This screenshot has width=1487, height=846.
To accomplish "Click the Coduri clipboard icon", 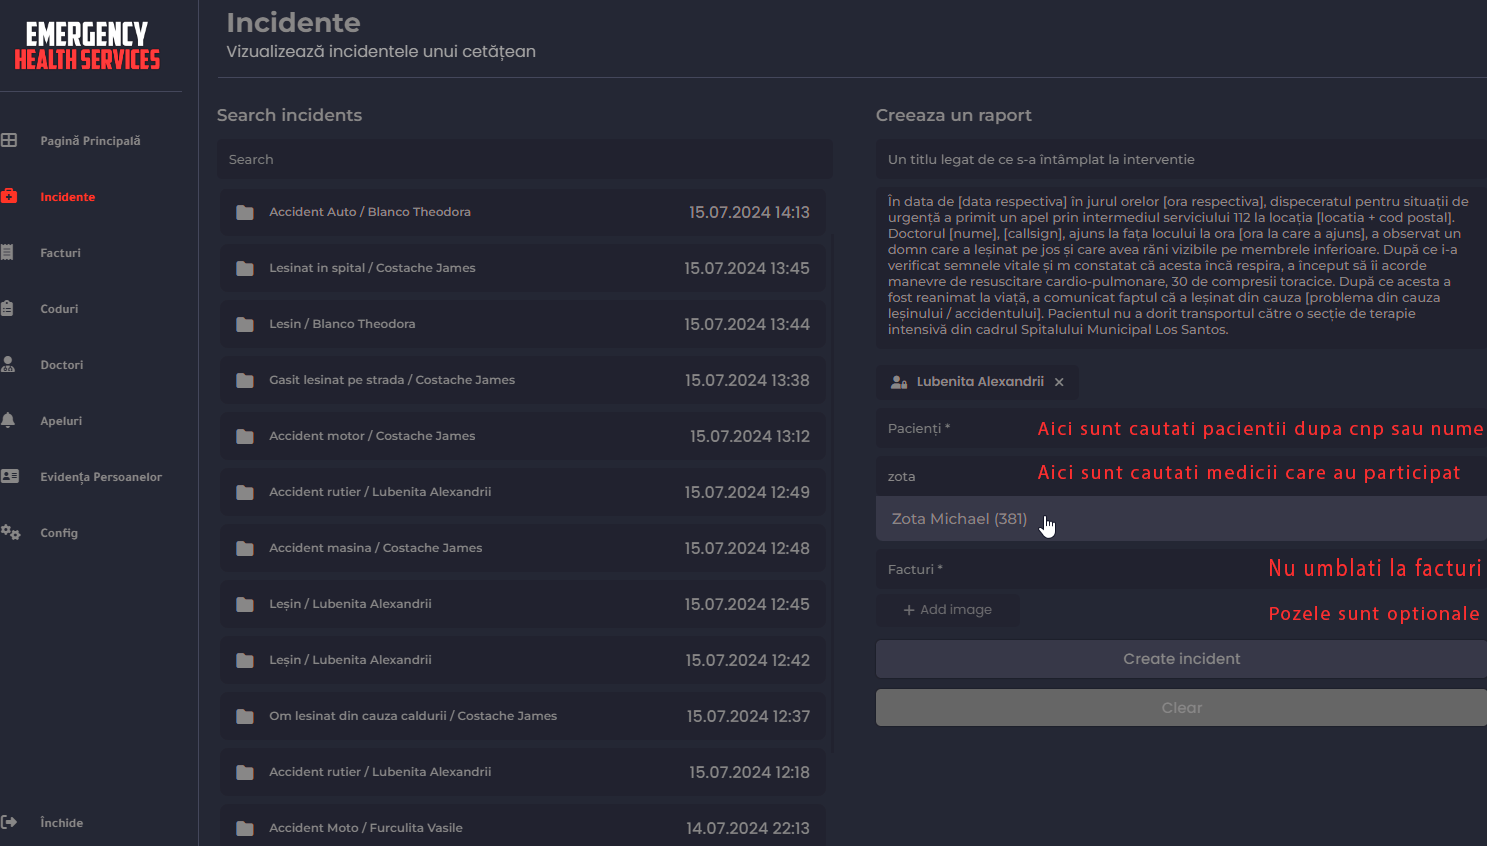I will click(8, 309).
